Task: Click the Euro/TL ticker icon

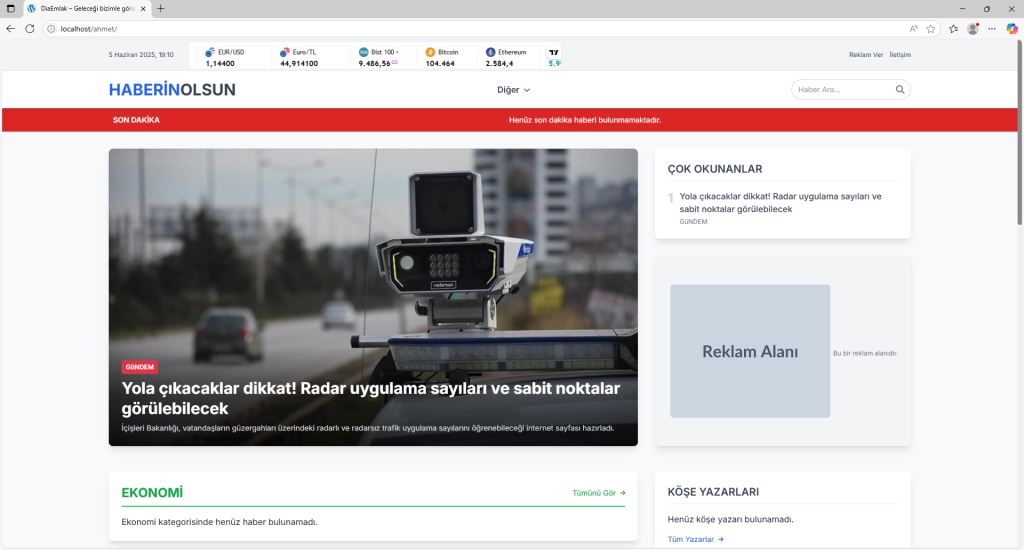Action: coord(284,52)
